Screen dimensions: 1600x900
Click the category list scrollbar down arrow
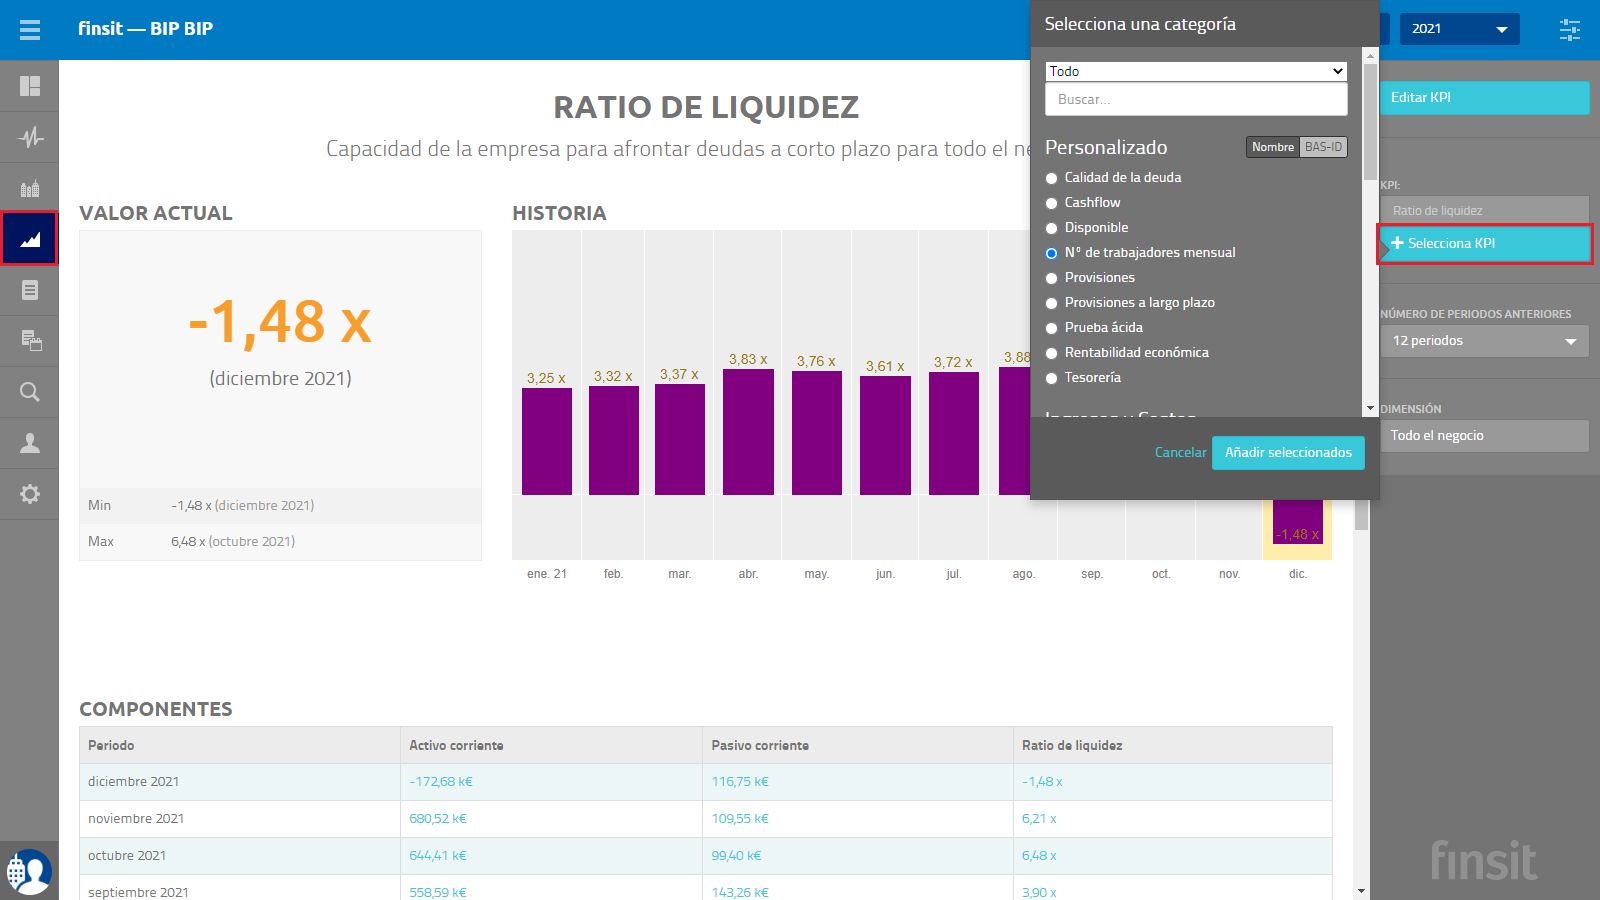pyautogui.click(x=1370, y=409)
